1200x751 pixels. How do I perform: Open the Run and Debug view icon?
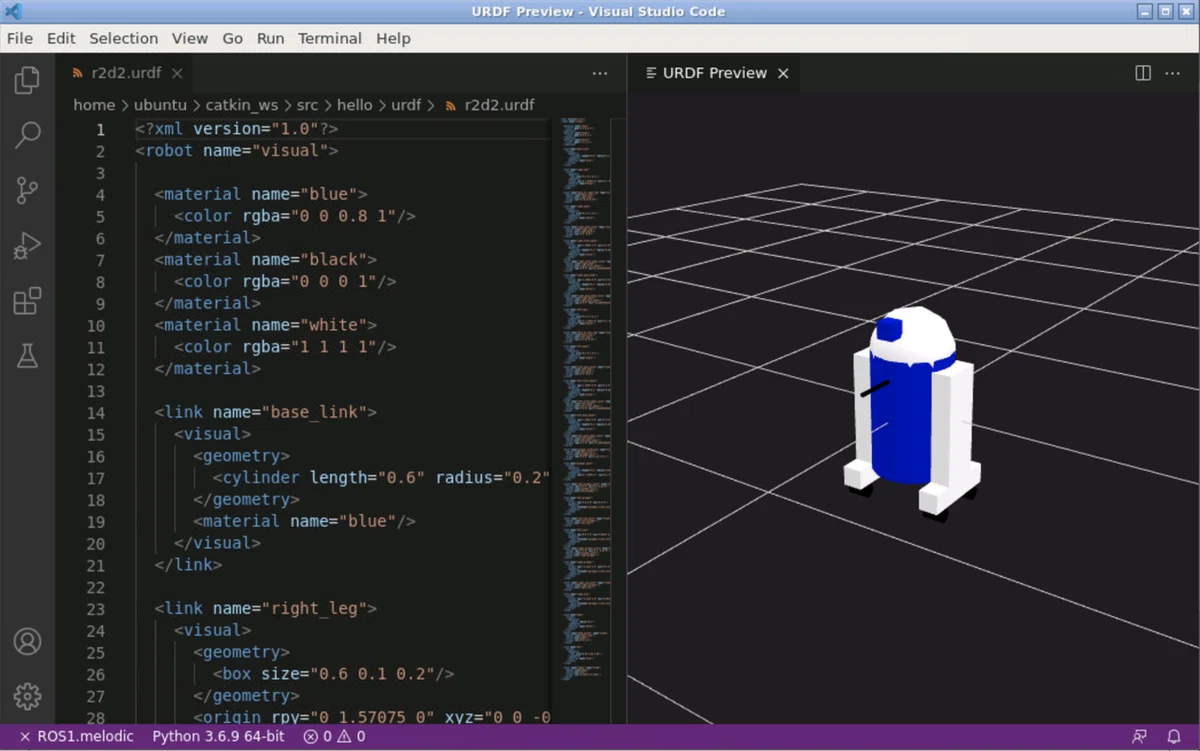[27, 245]
